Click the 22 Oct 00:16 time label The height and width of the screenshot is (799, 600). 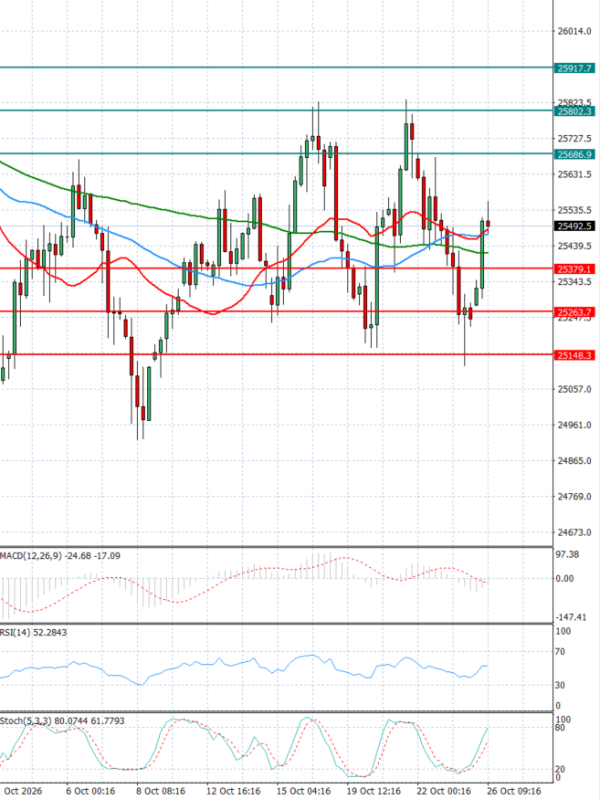click(444, 791)
